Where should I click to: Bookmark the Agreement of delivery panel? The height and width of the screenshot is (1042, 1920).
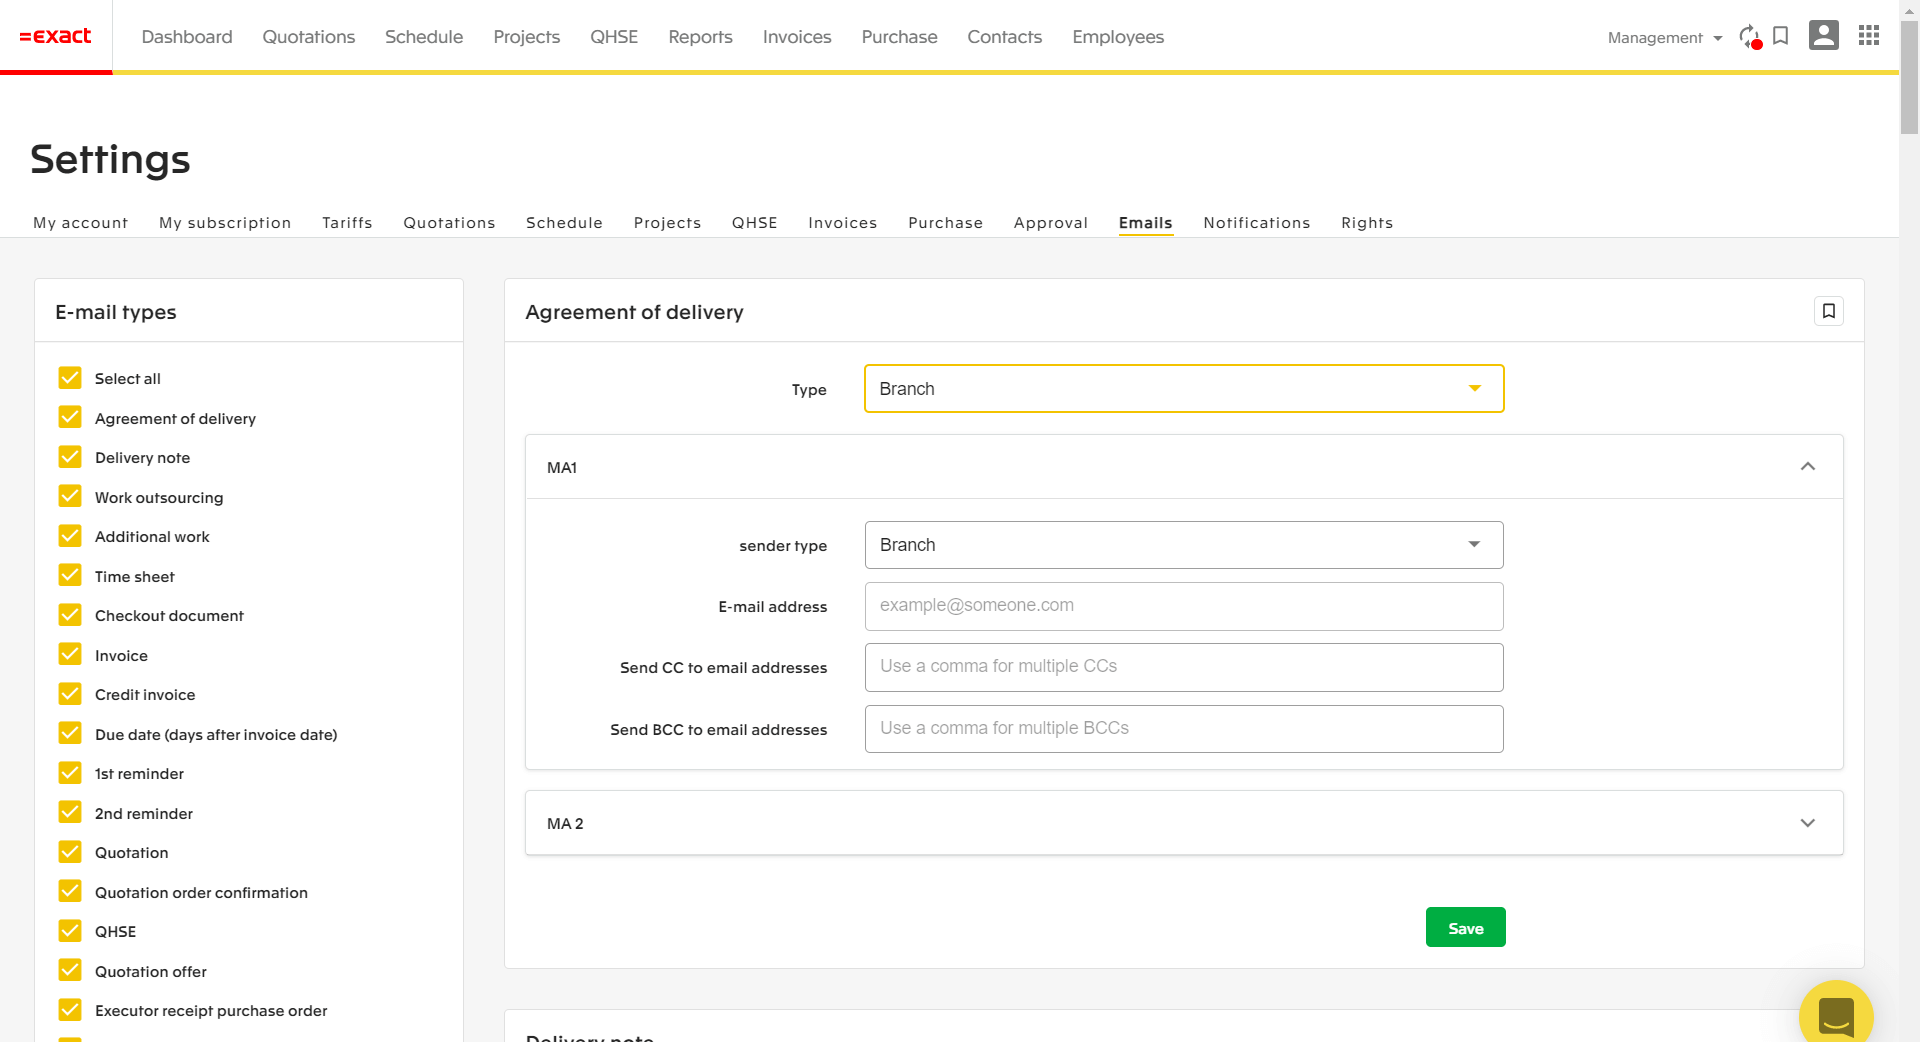click(x=1829, y=311)
